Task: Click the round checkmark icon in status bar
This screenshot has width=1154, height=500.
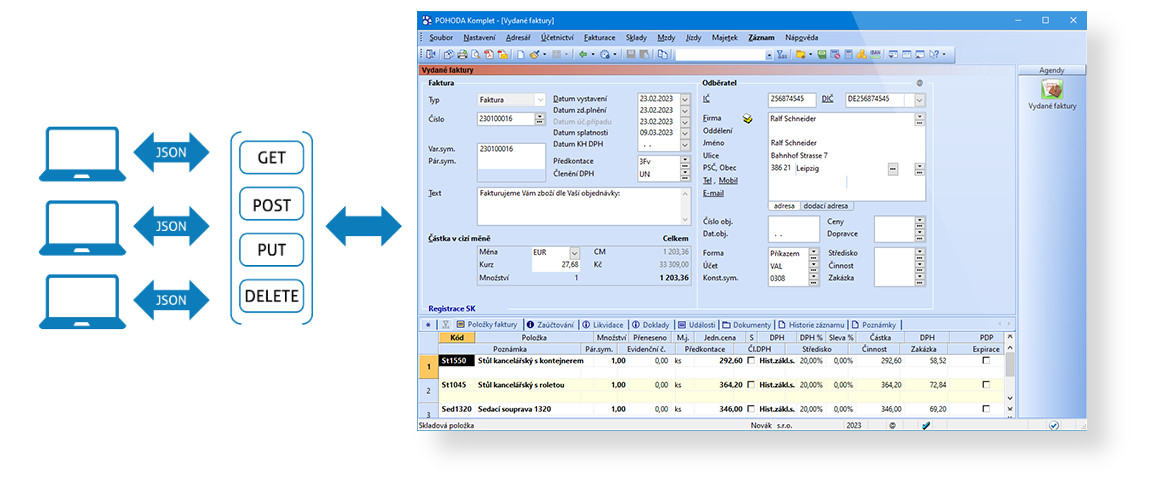Action: [x=1054, y=426]
